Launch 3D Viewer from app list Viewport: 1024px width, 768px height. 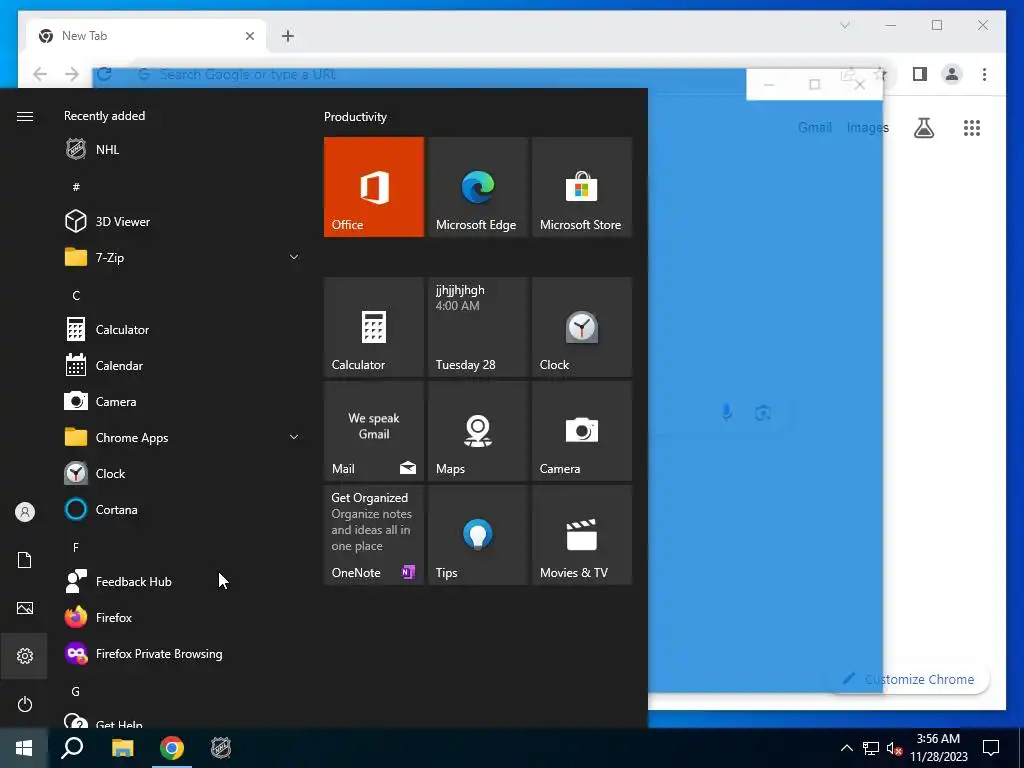tap(183, 221)
